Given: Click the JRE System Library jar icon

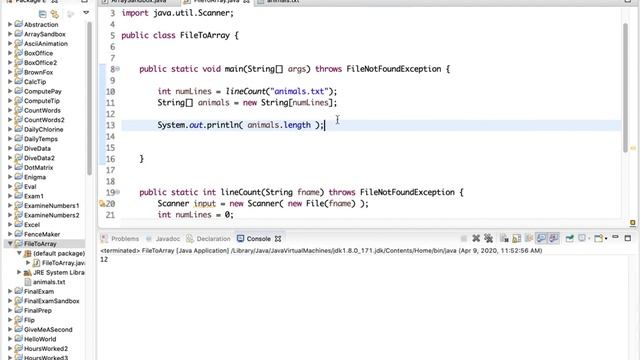Looking at the screenshot, I should [x=28, y=272].
